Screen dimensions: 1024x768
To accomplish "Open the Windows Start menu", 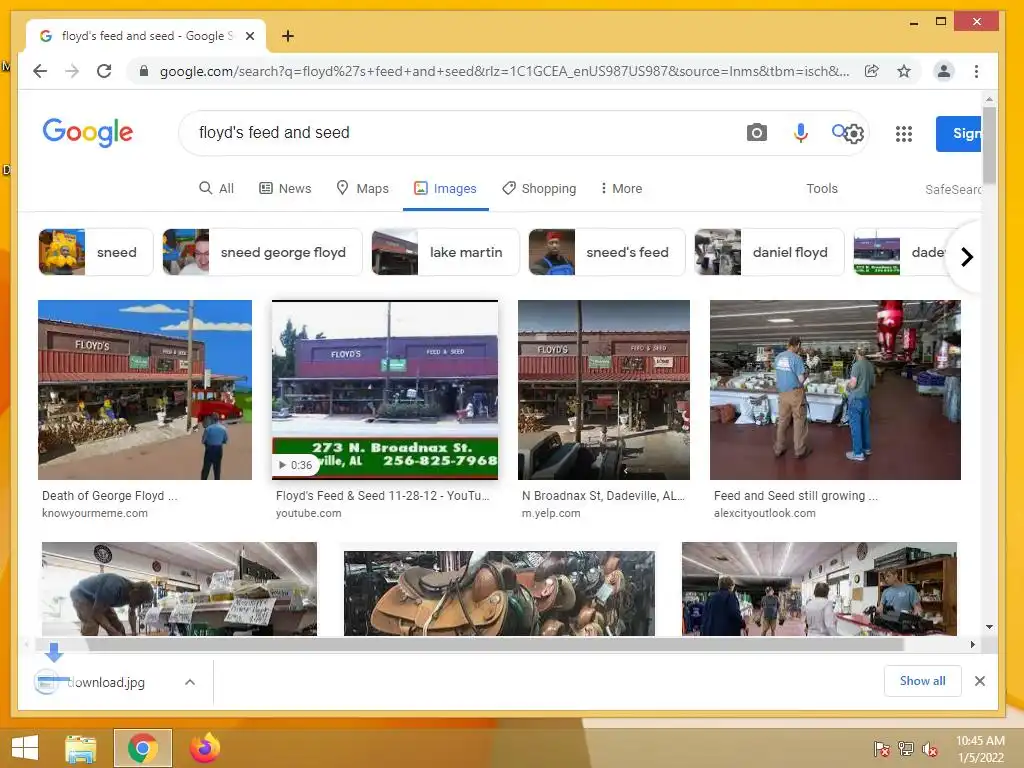I will coord(25,748).
